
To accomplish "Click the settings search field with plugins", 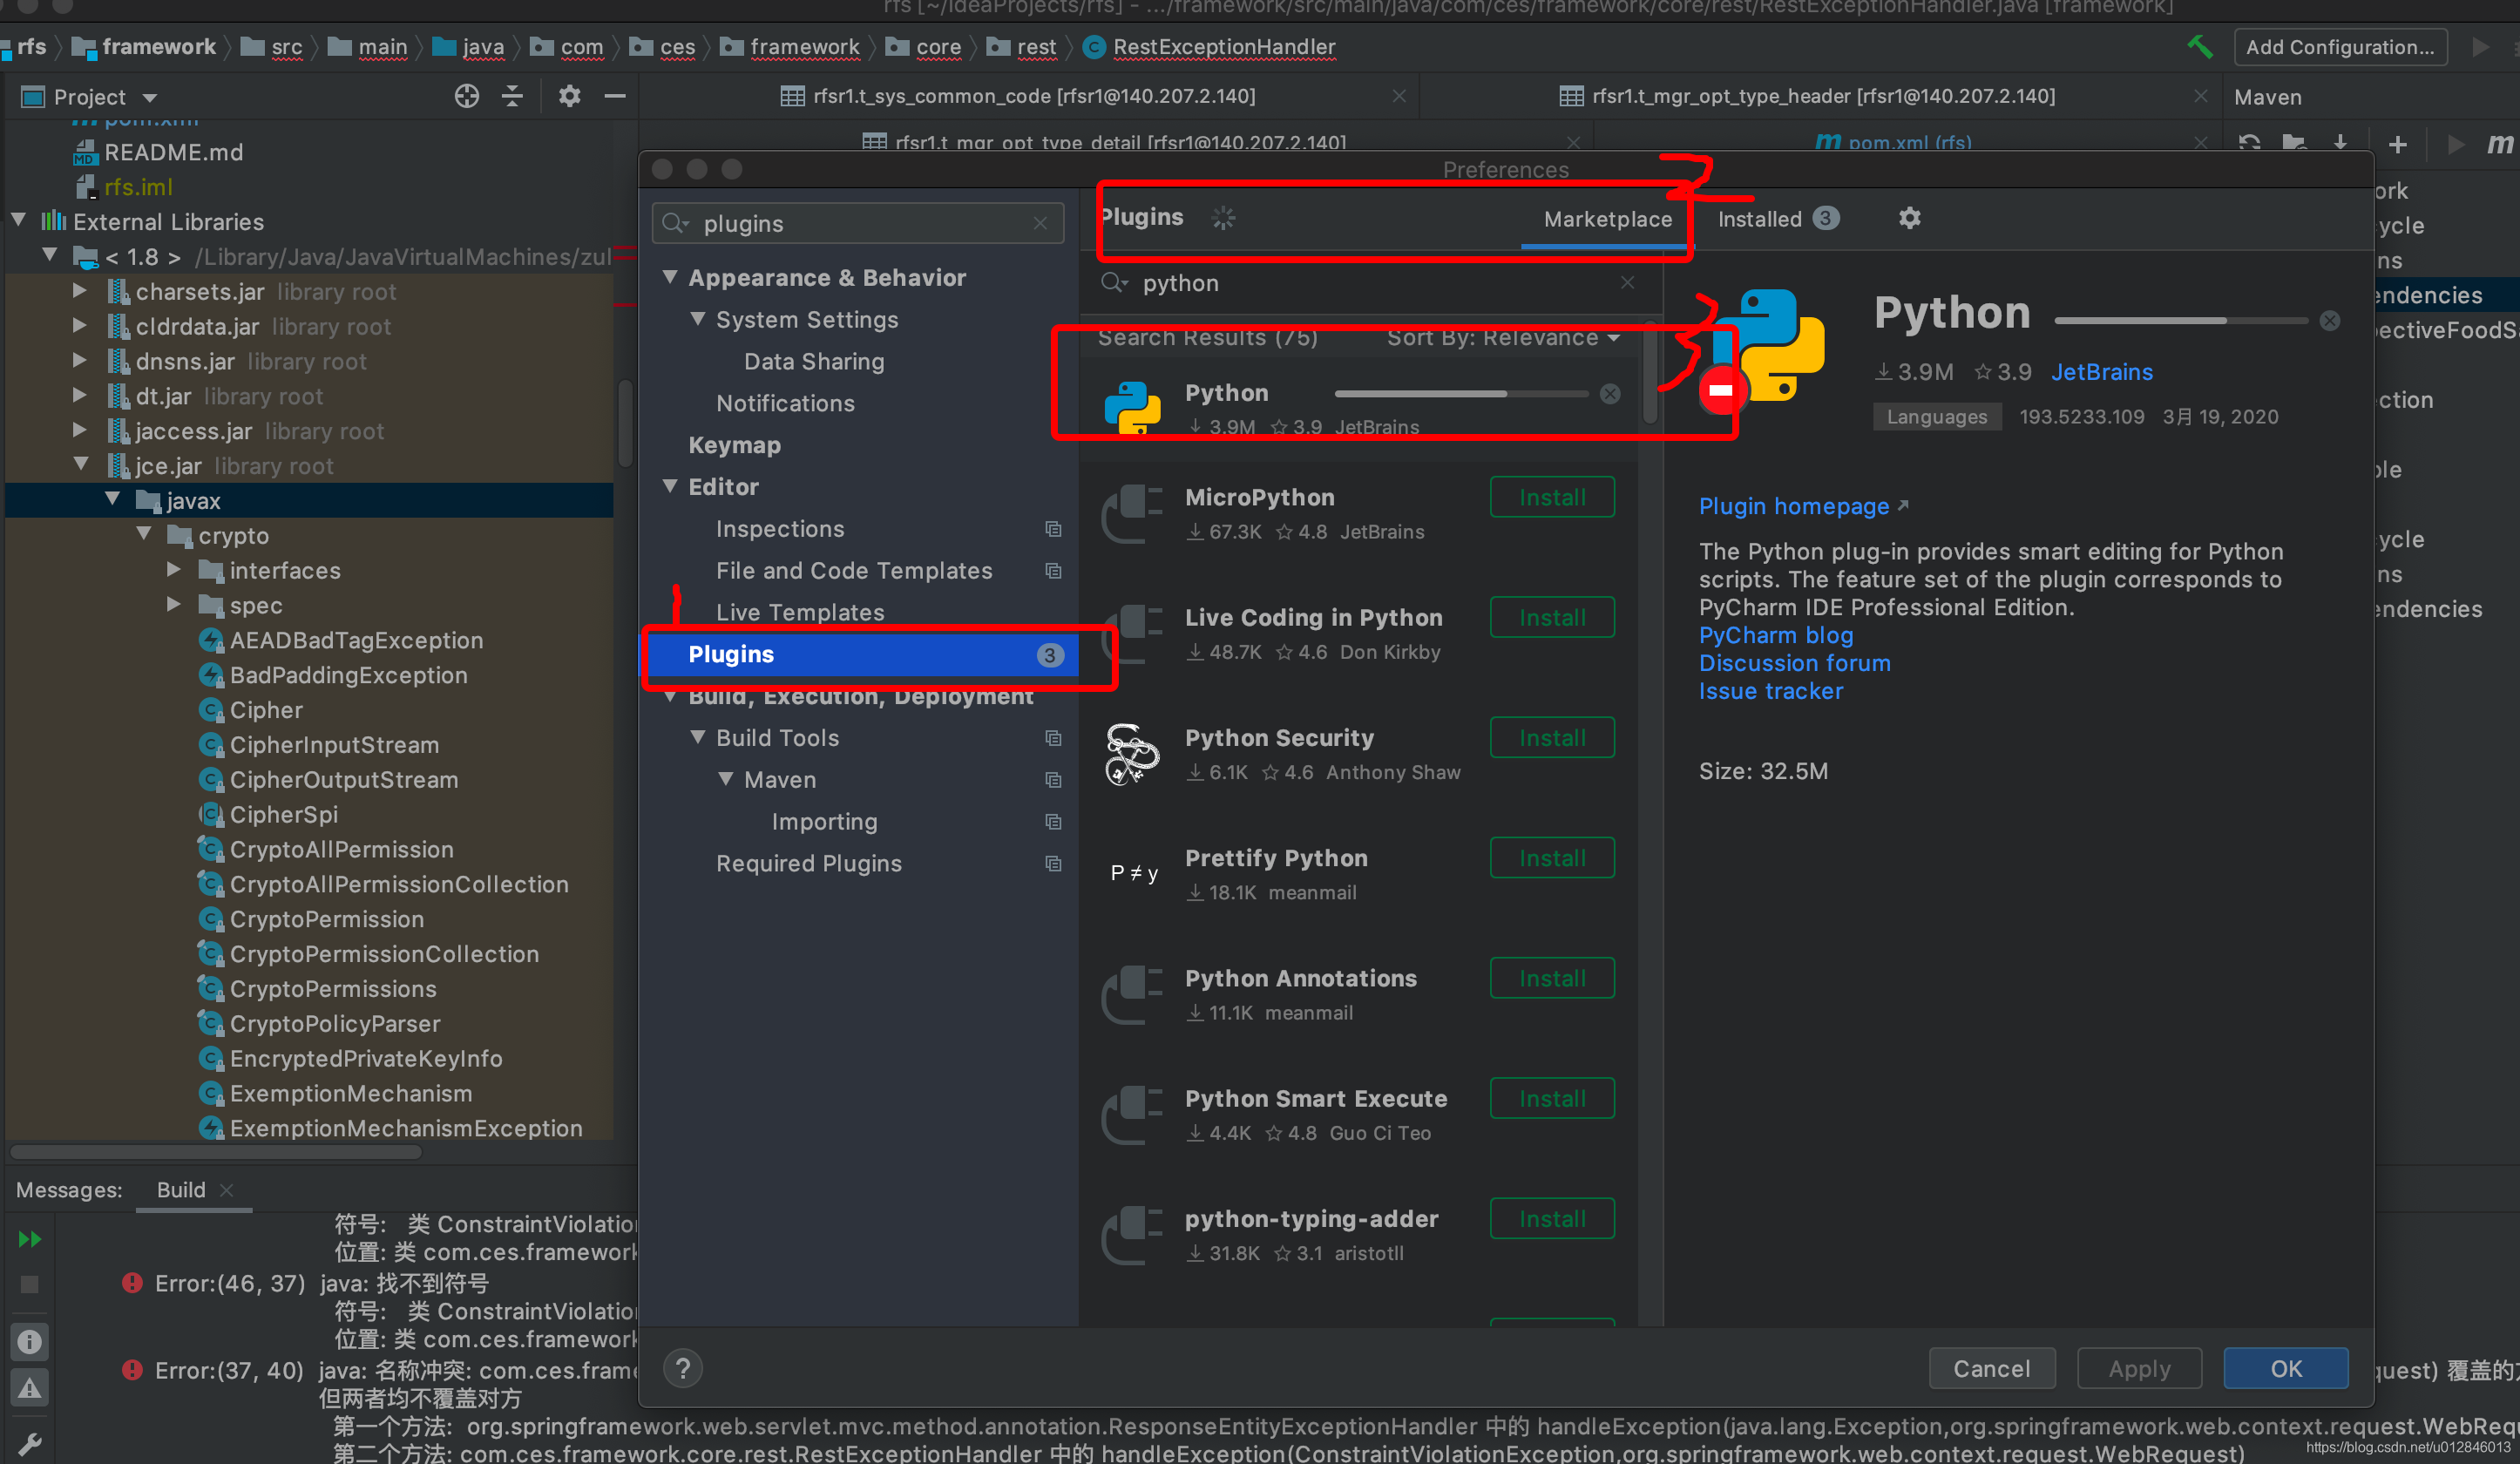I will pos(858,223).
